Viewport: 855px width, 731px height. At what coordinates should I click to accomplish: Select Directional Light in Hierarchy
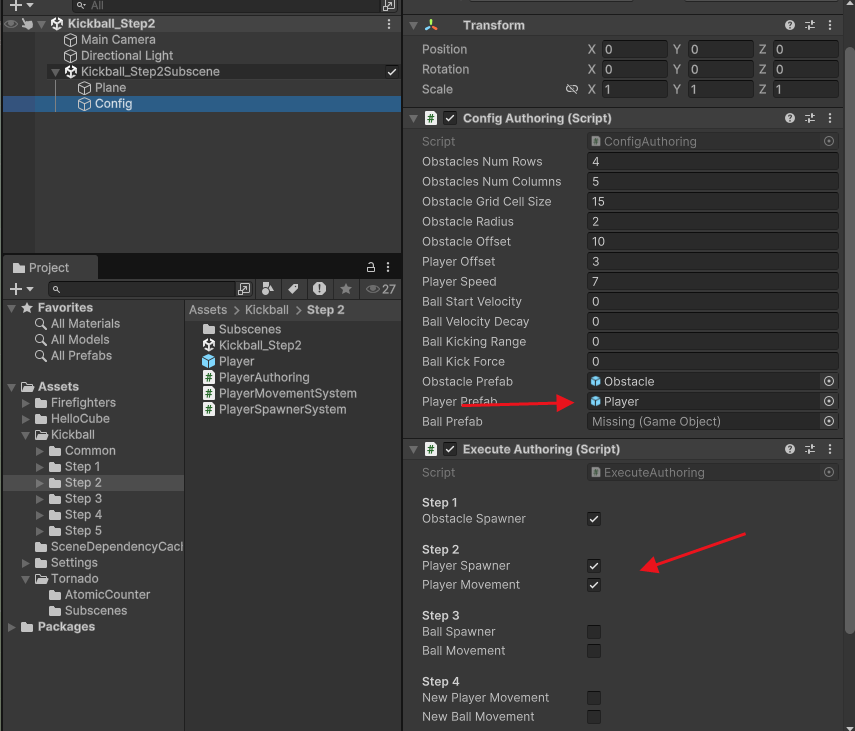pyautogui.click(x=119, y=56)
